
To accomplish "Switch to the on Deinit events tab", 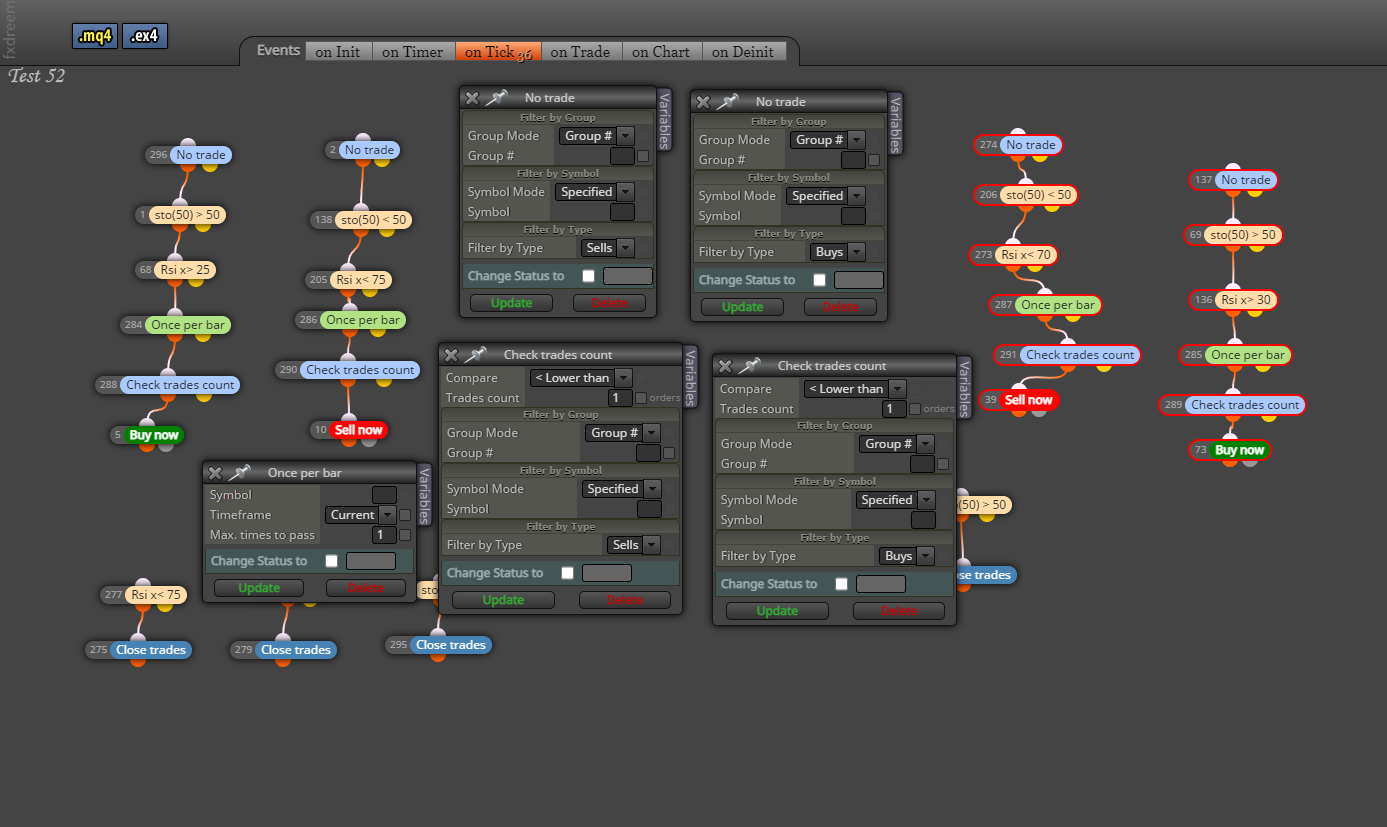I will [x=743, y=52].
